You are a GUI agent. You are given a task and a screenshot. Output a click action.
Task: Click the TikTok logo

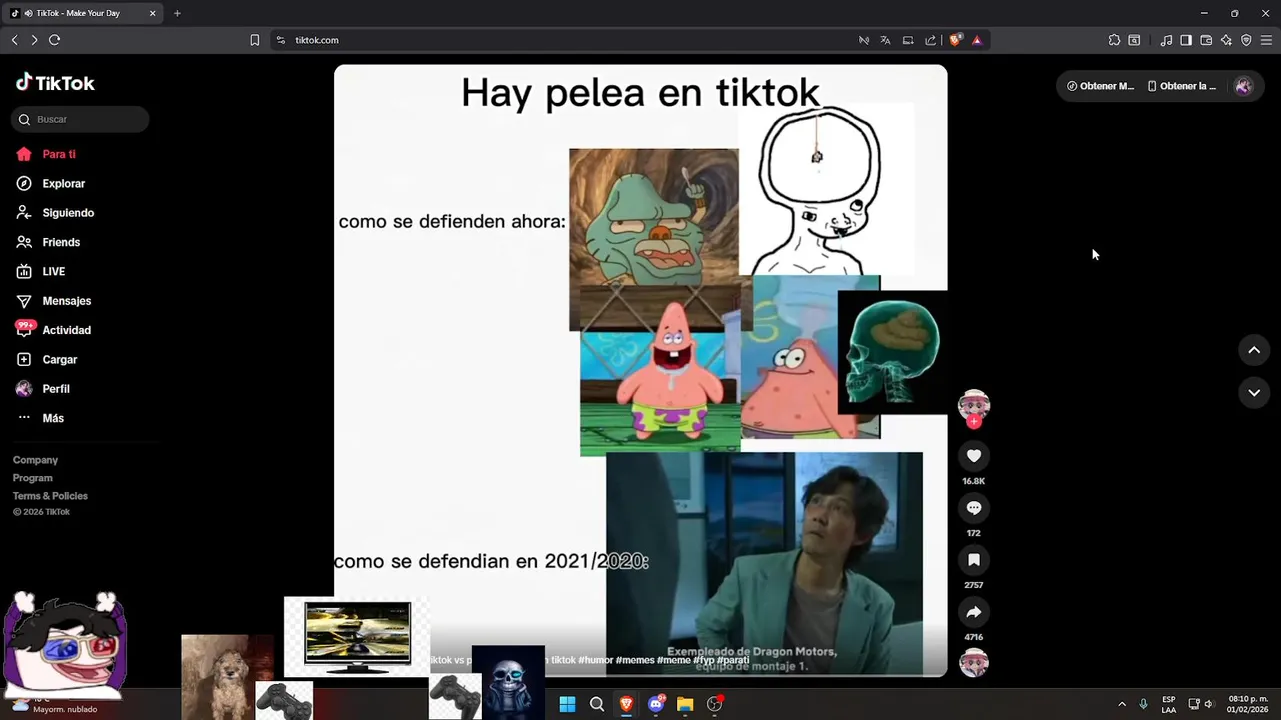55,83
